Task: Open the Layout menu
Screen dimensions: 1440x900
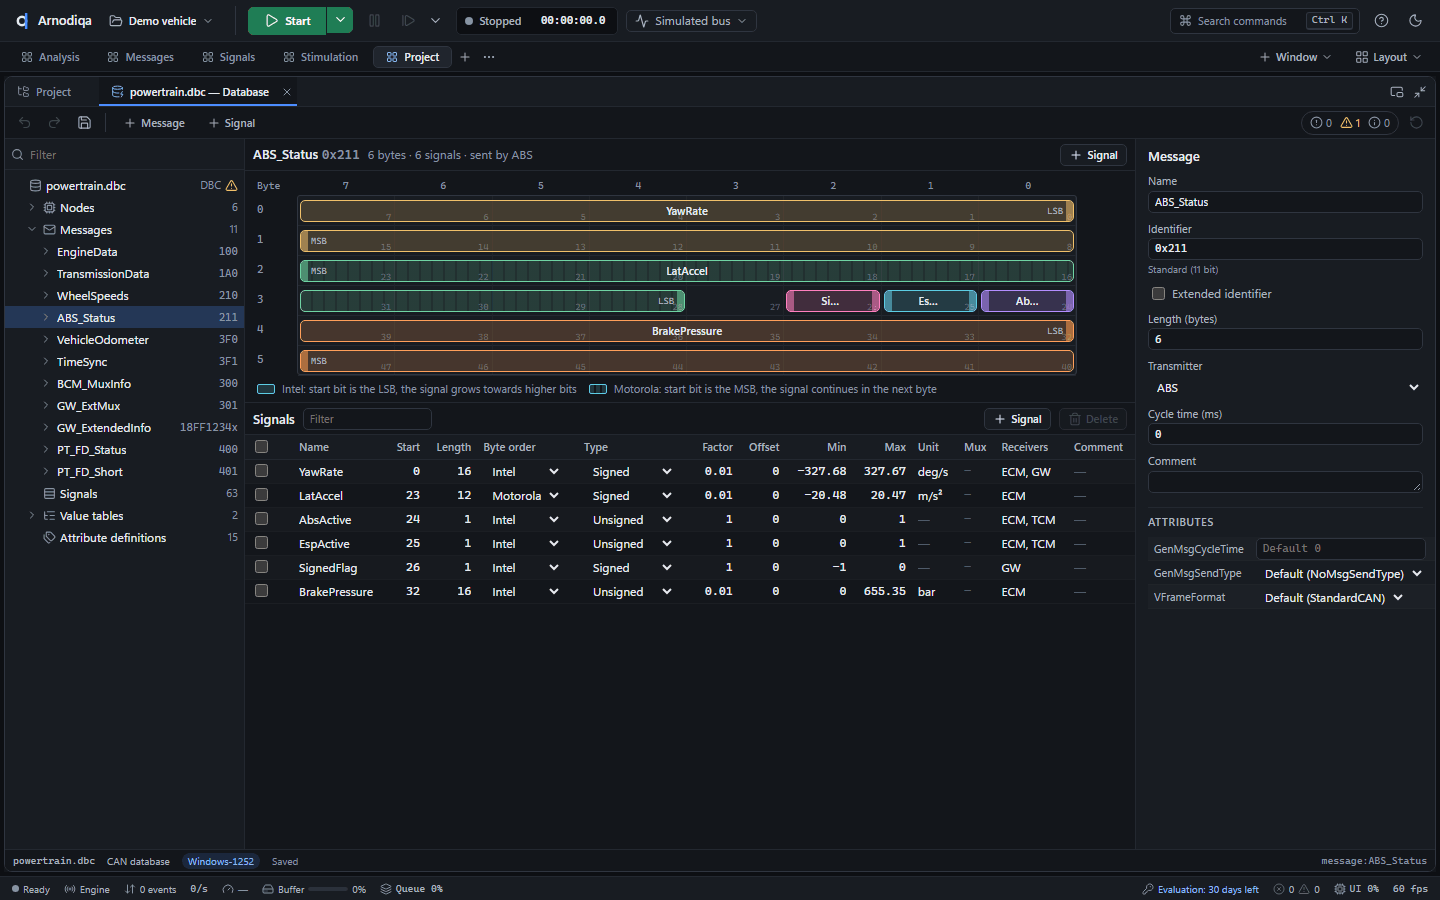Action: point(1389,57)
